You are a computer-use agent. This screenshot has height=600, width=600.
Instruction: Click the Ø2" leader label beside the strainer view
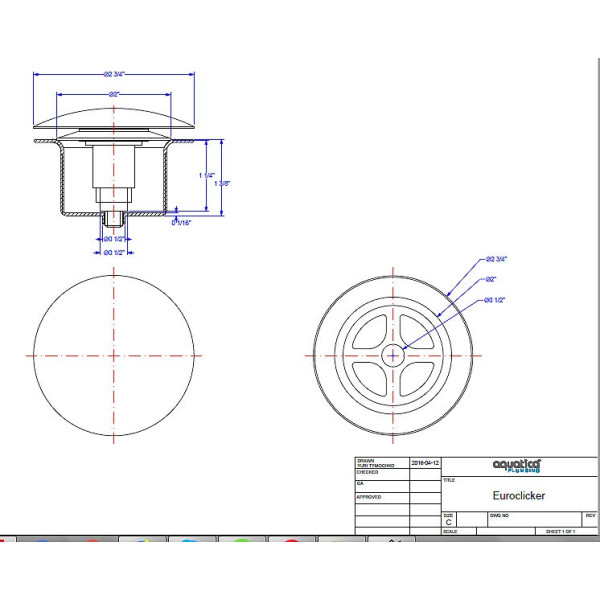[491, 280]
